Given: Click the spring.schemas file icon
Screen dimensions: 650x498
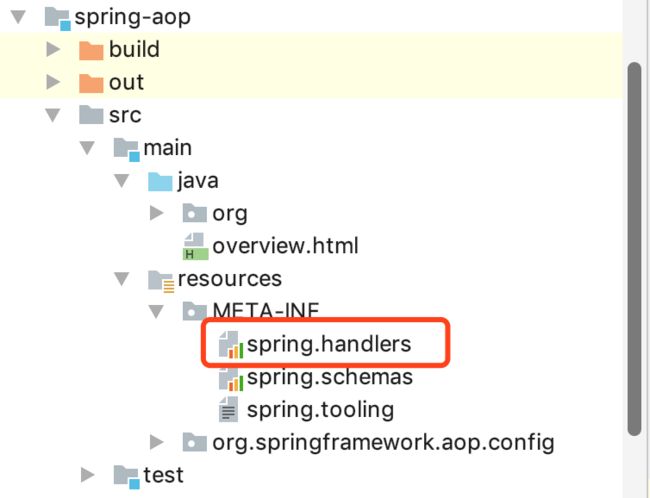Looking at the screenshot, I should [x=231, y=378].
